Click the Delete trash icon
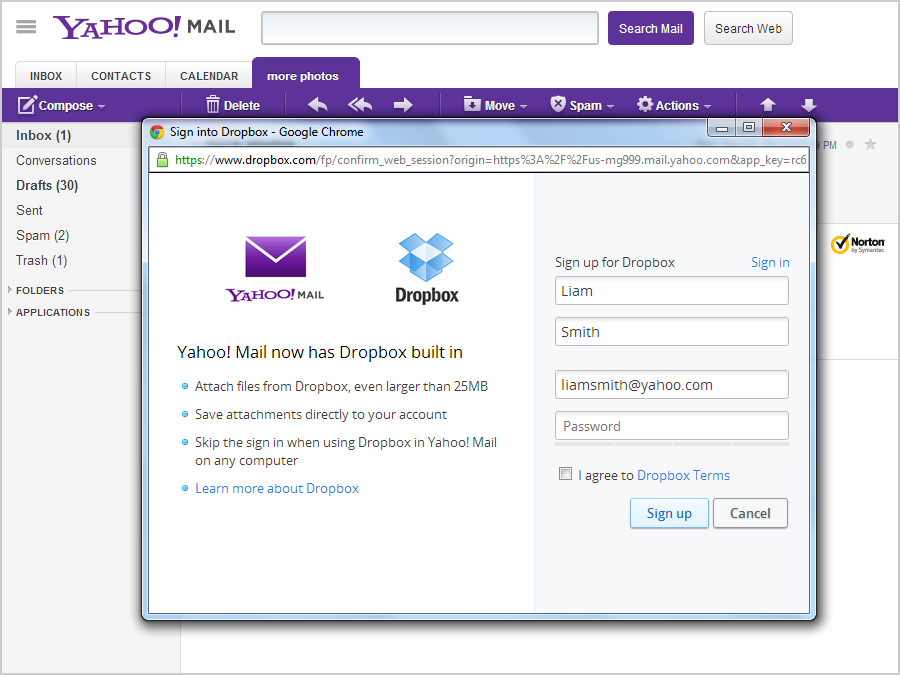 click(213, 105)
